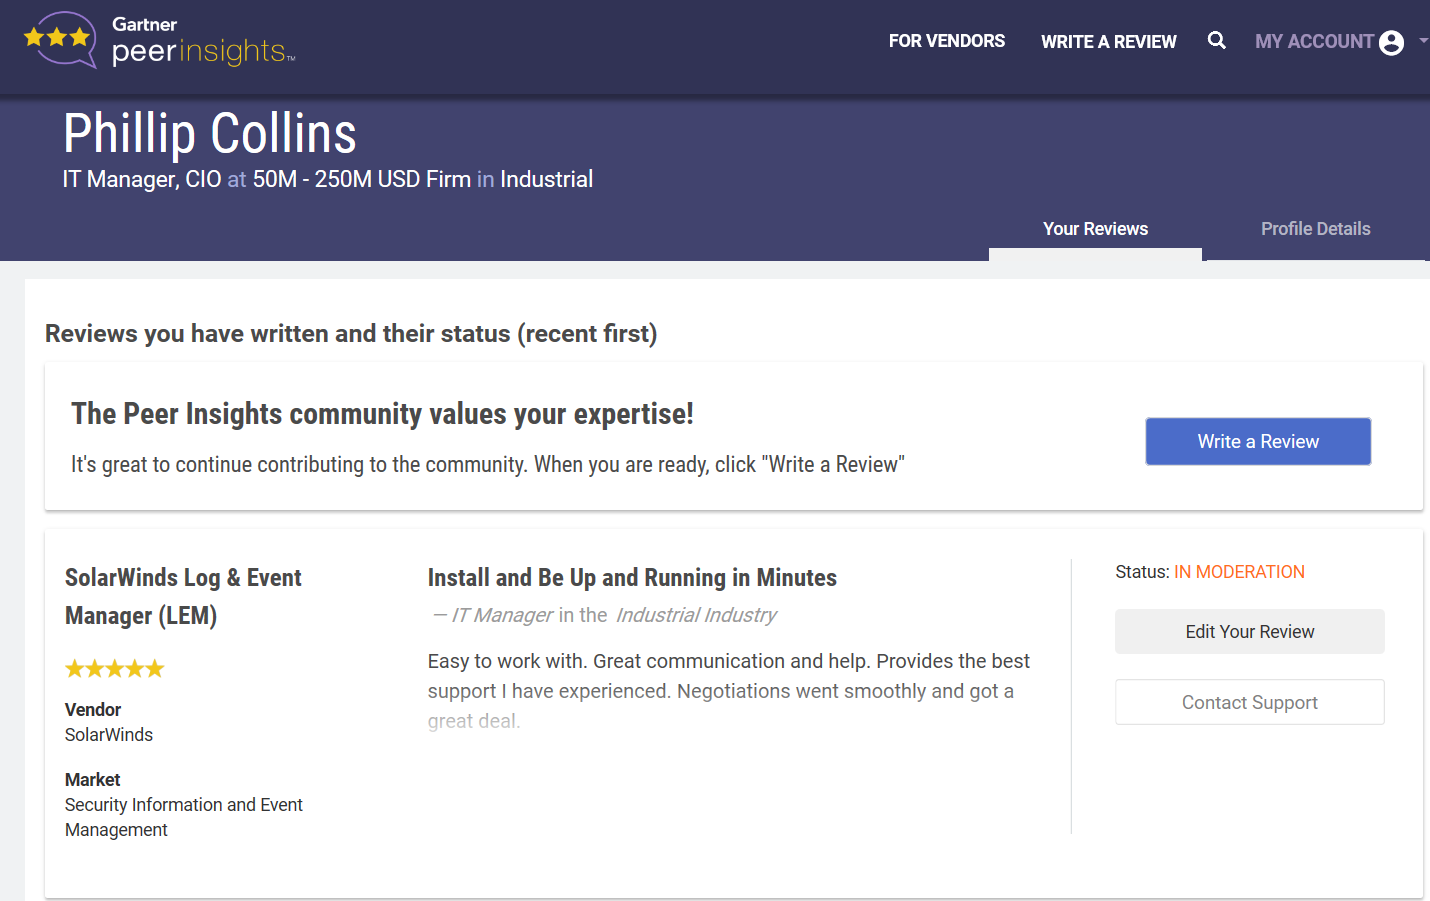Image resolution: width=1430 pixels, height=901 pixels.
Task: Click the account avatar icon
Action: [1391, 42]
